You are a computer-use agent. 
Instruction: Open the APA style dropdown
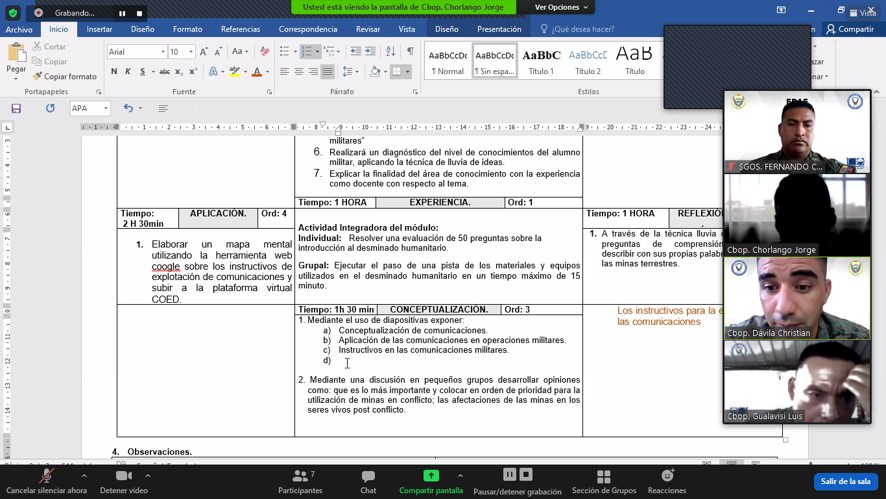[106, 108]
